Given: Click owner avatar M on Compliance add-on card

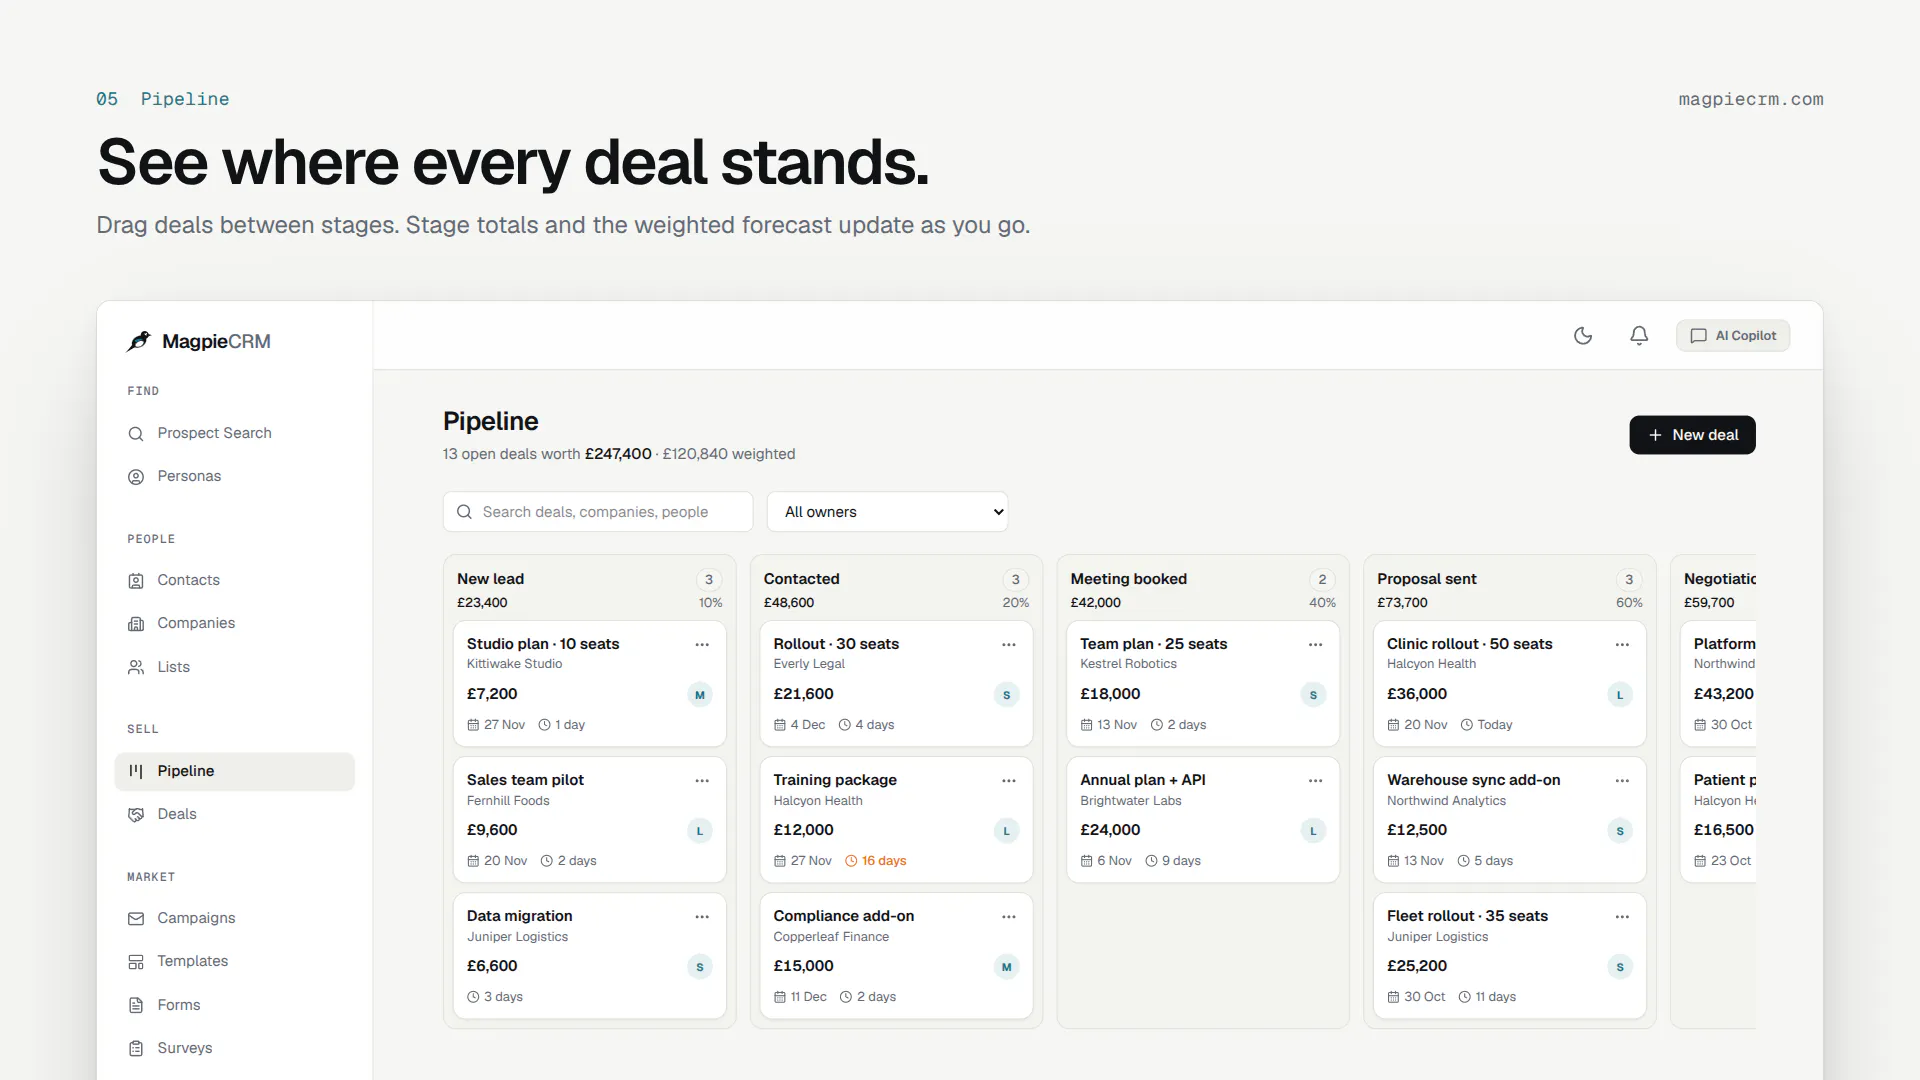Looking at the screenshot, I should [1007, 967].
